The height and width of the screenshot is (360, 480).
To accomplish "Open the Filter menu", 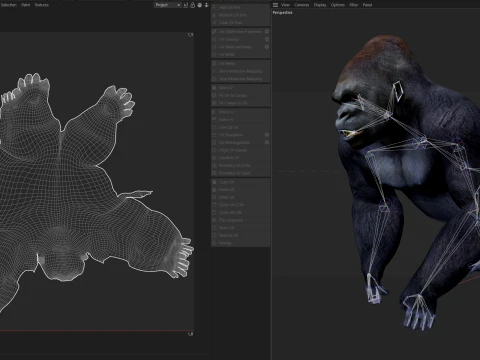I will pyautogui.click(x=354, y=5).
